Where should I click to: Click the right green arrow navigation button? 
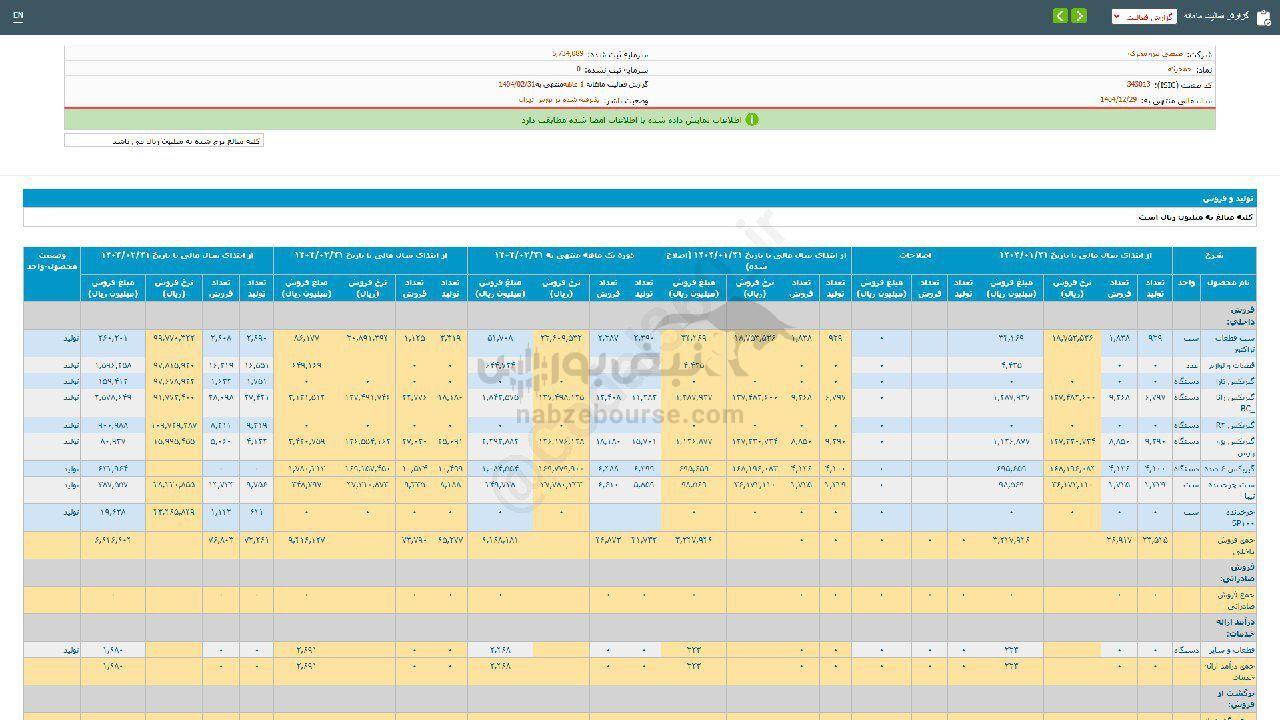click(x=1079, y=16)
